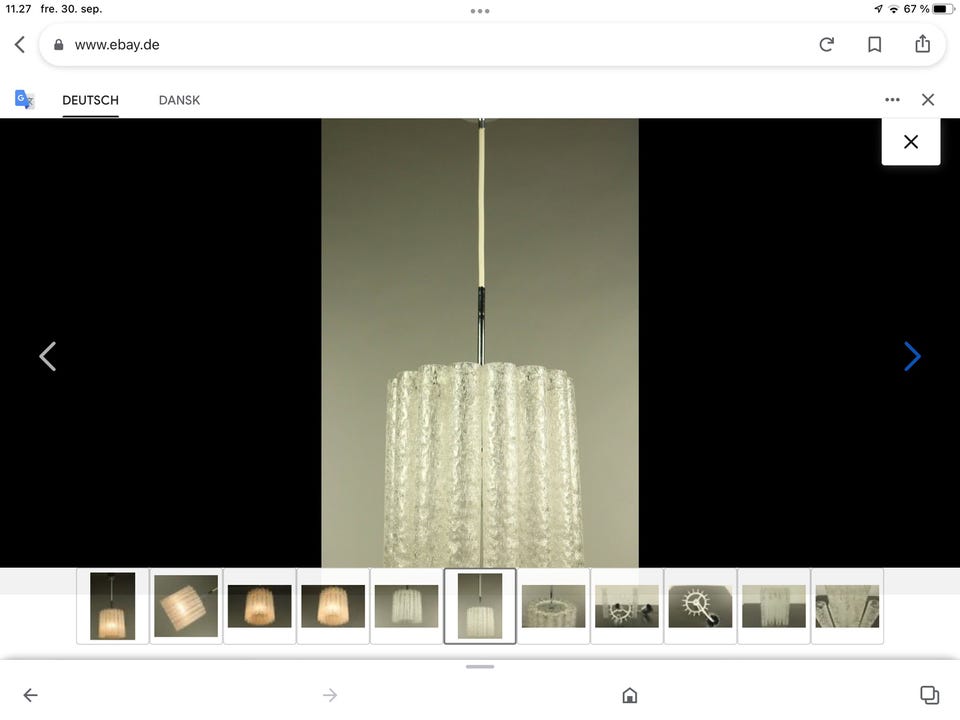Switch translation to DEUTSCH tab
960x720 pixels.
click(x=91, y=100)
